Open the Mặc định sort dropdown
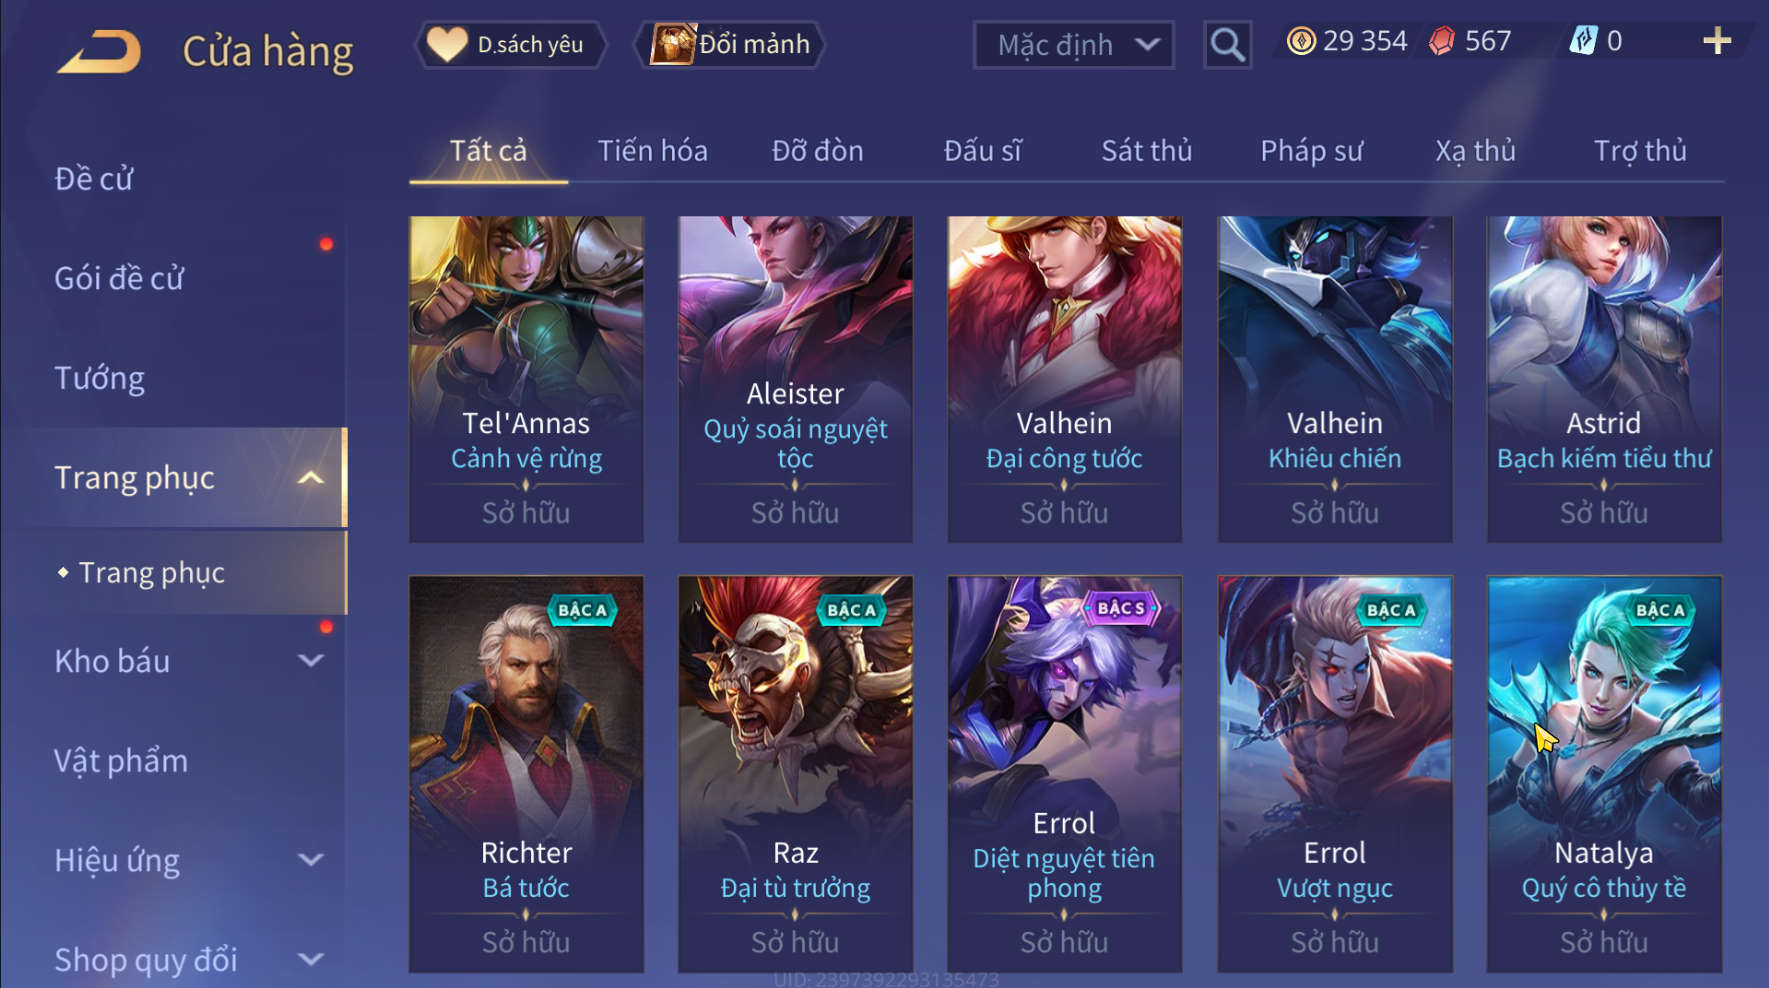Viewport: 1769px width, 988px height. click(x=1073, y=45)
